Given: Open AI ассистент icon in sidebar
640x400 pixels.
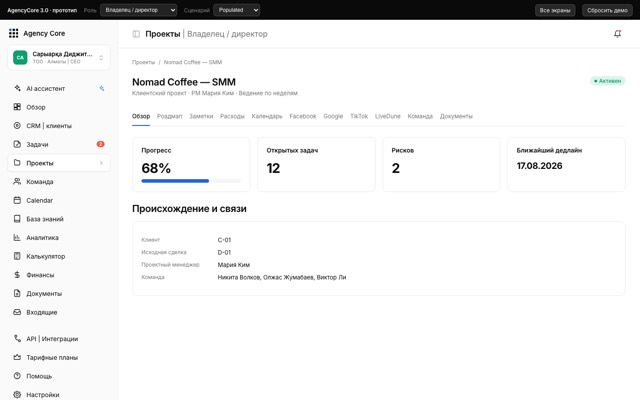Looking at the screenshot, I should pyautogui.click(x=17, y=88).
